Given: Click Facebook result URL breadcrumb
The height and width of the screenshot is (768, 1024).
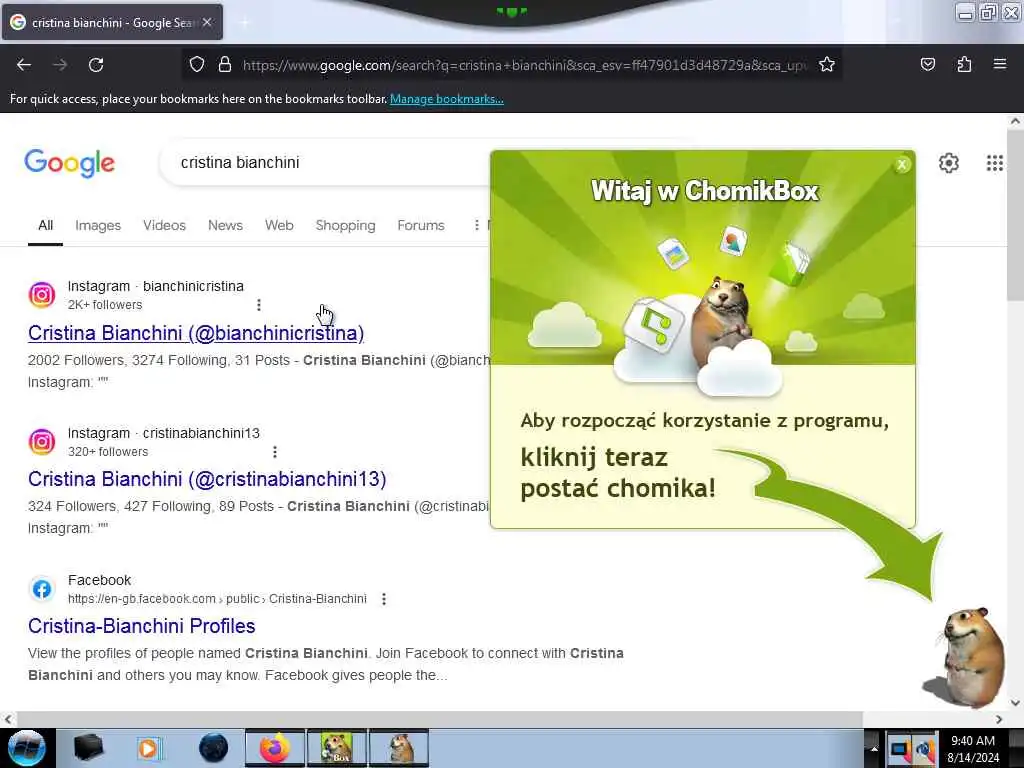Looking at the screenshot, I should click(217, 599).
